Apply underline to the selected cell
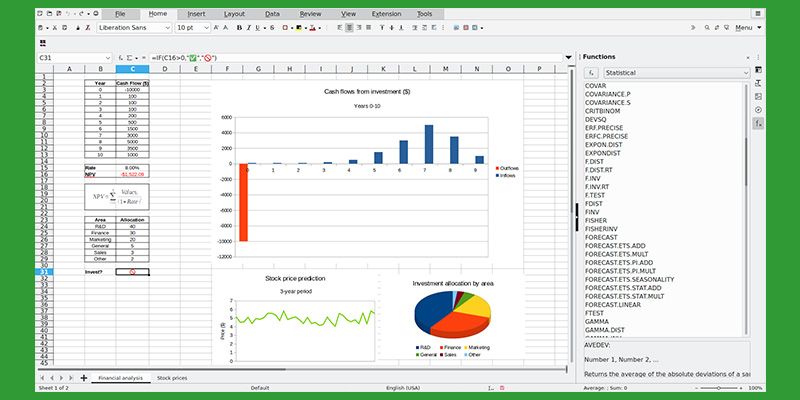The image size is (800, 400). [257, 28]
